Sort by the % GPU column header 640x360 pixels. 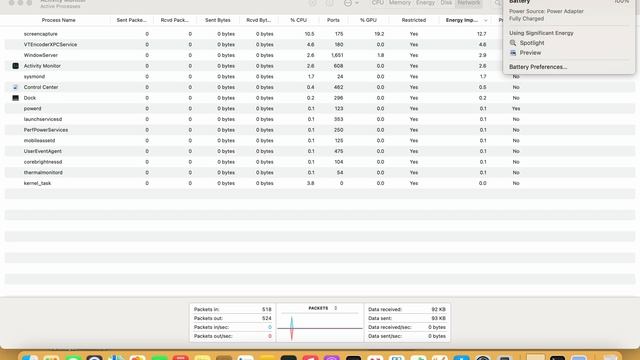(368, 20)
